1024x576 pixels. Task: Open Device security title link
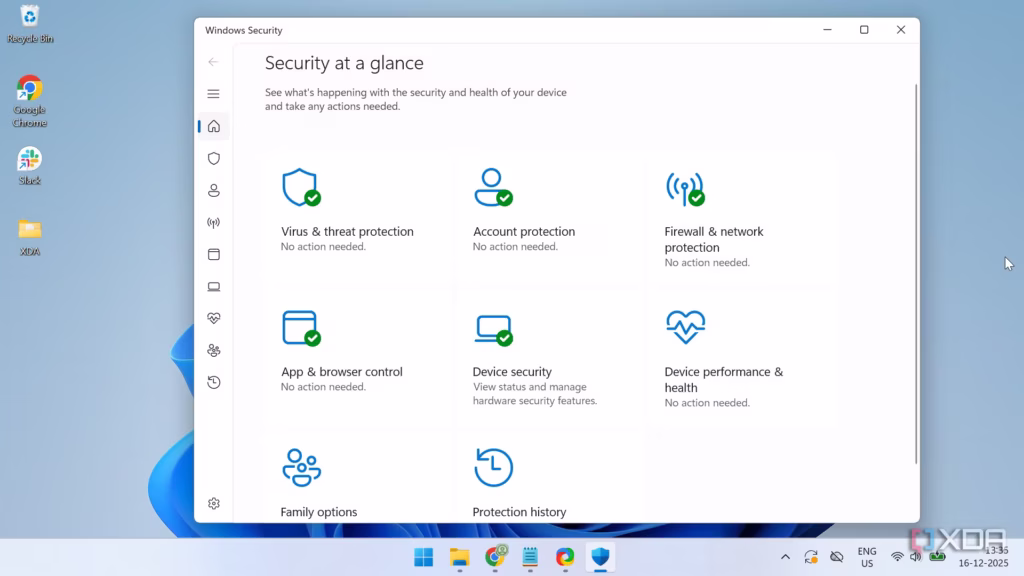pyautogui.click(x=512, y=372)
